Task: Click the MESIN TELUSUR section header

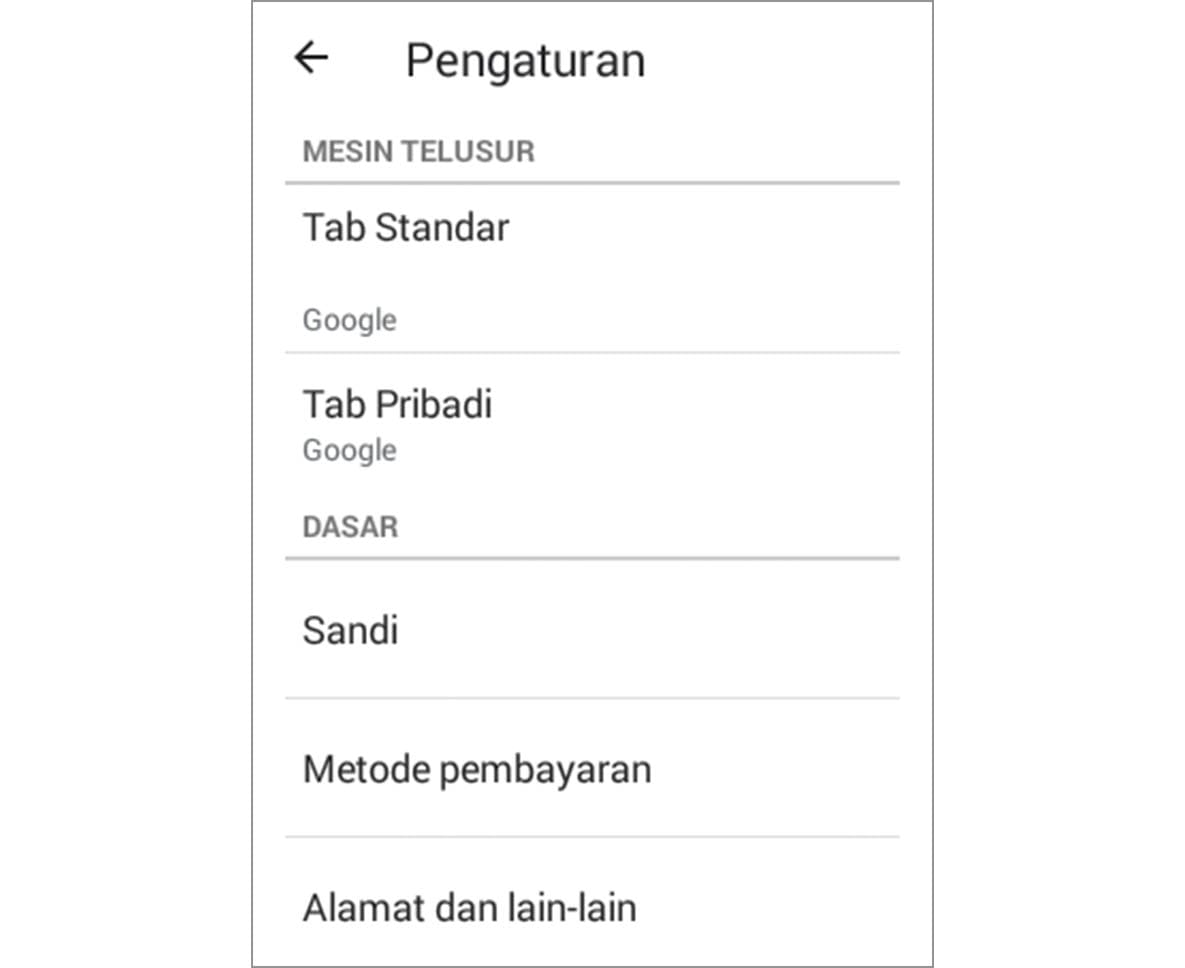Action: tap(418, 152)
